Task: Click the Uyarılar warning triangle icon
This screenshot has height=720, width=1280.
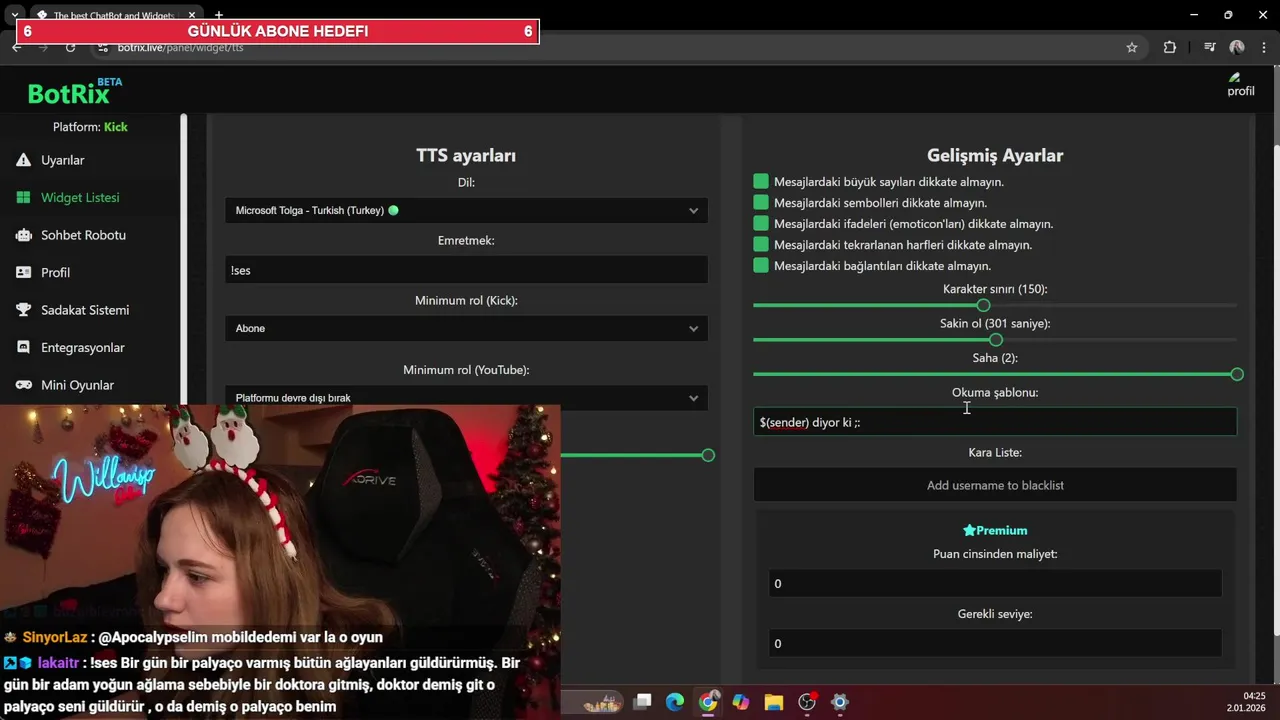Action: (23, 160)
